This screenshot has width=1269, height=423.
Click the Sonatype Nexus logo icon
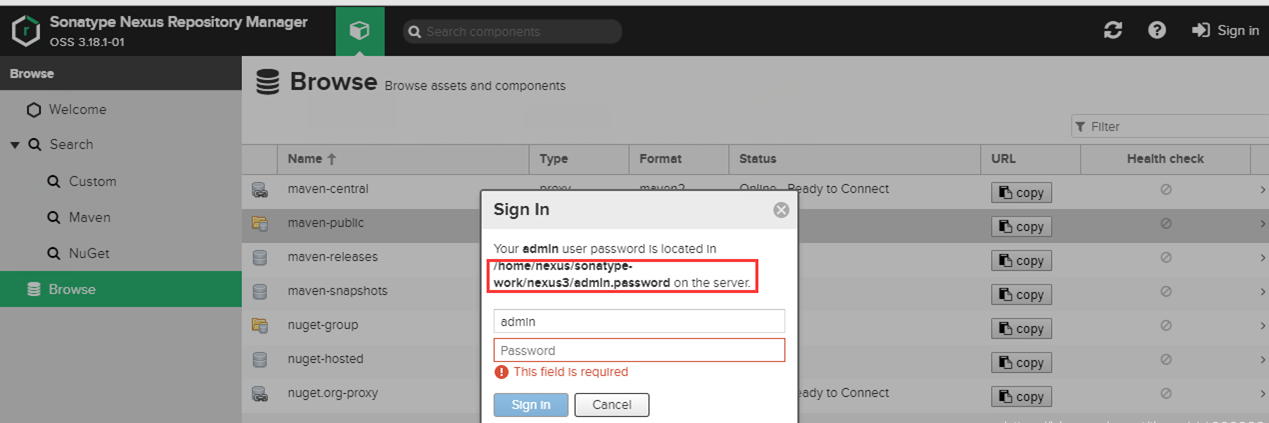tap(26, 31)
